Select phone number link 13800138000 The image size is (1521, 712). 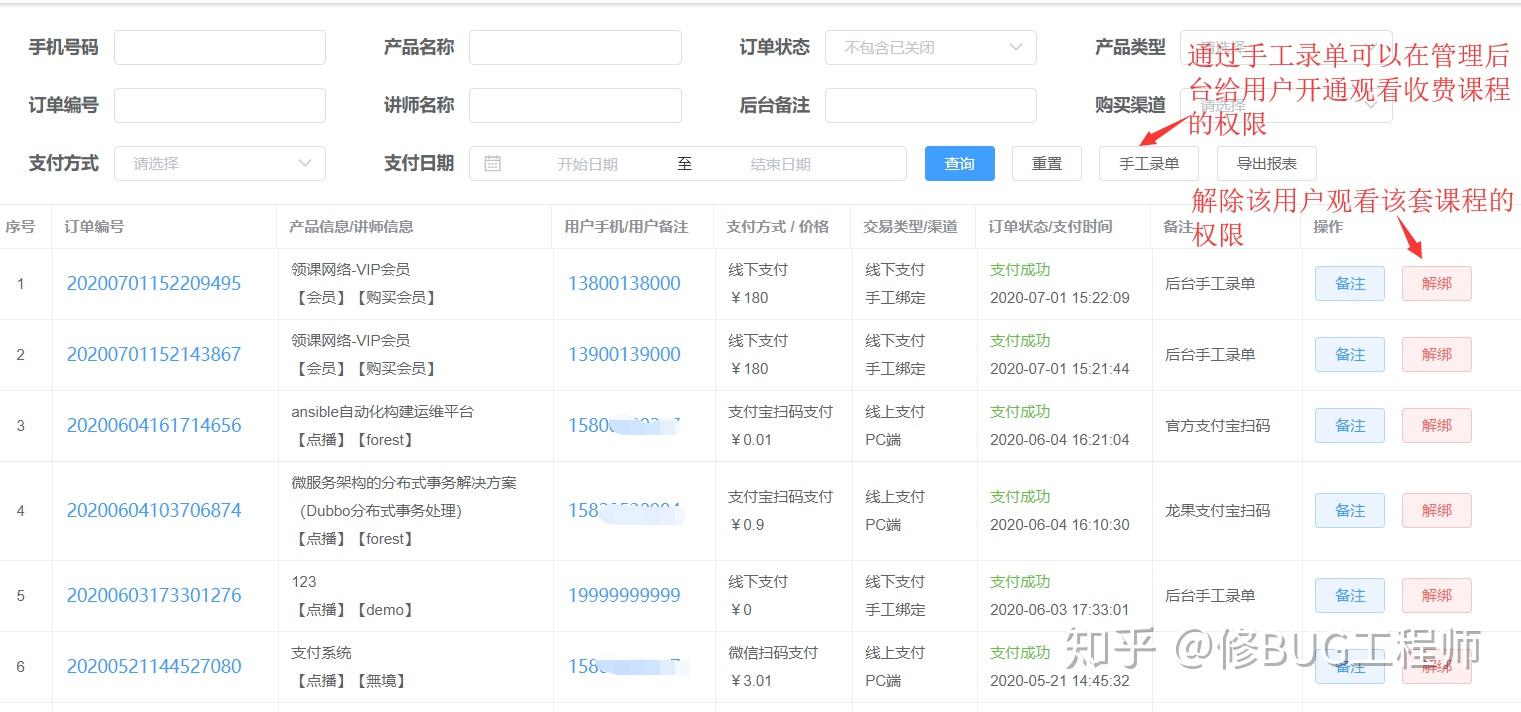(x=624, y=283)
